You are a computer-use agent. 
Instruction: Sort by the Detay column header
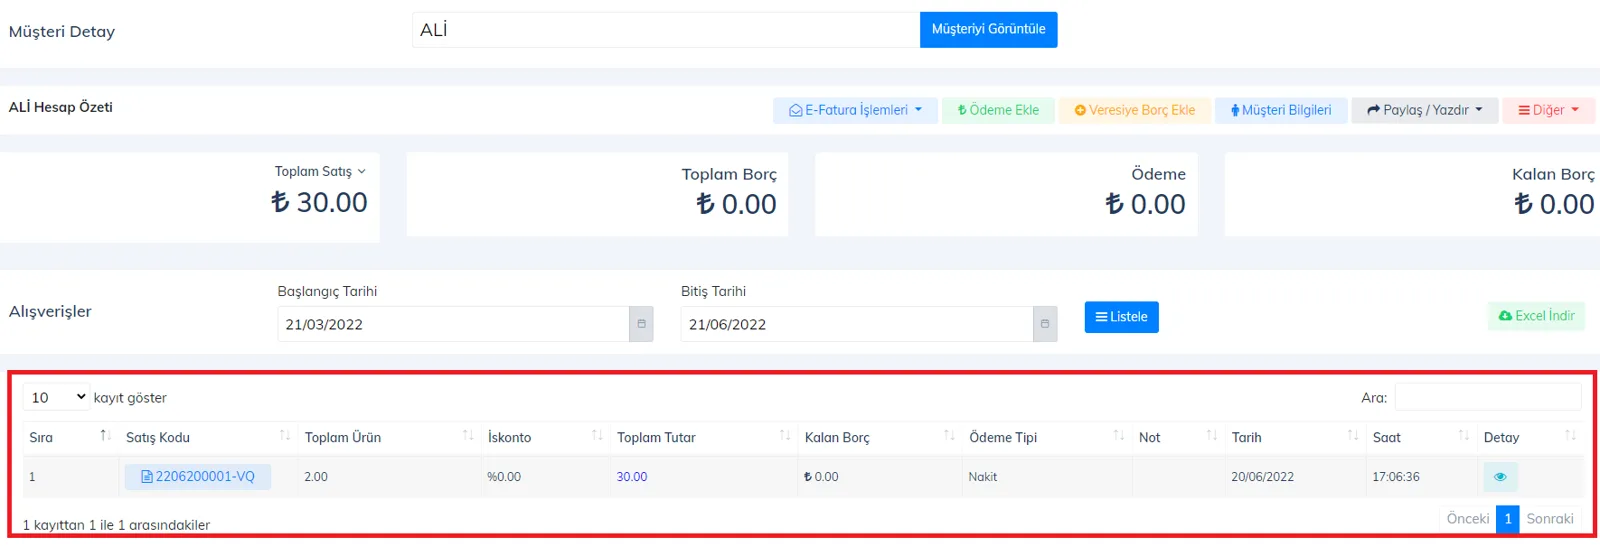coord(1530,437)
